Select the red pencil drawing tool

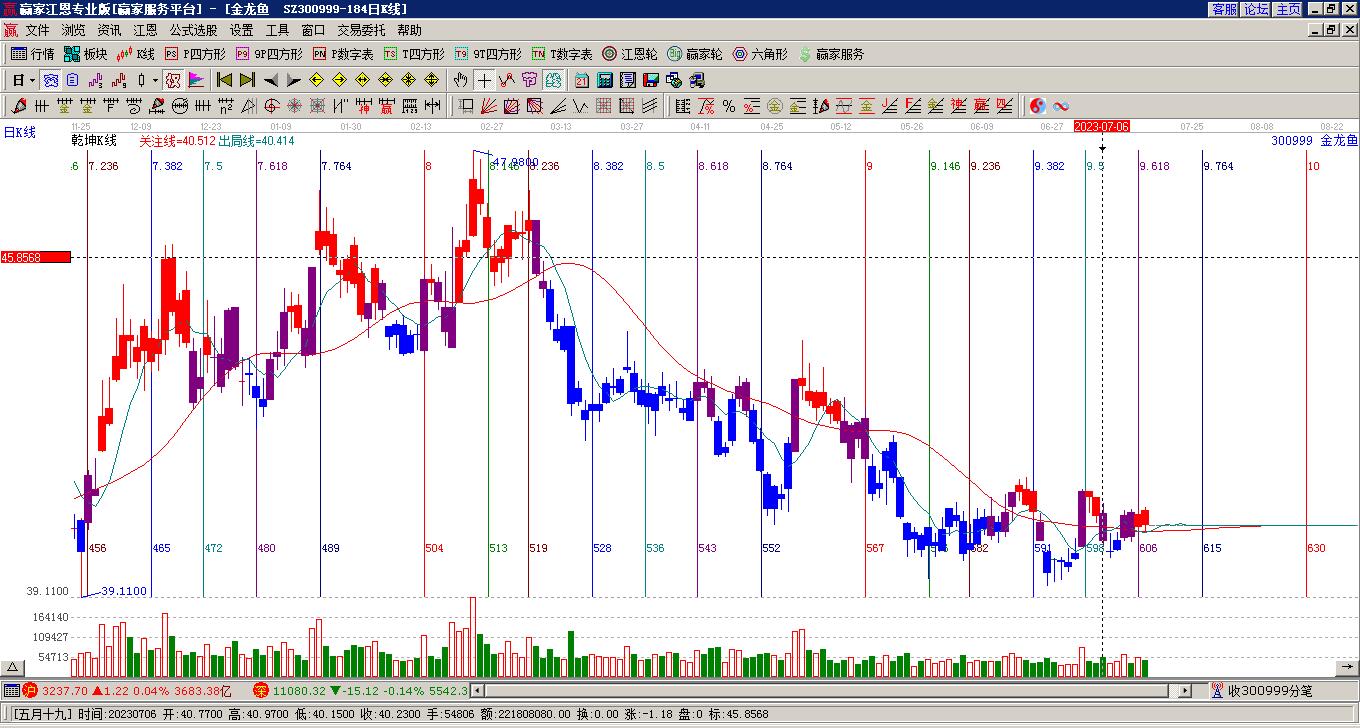(x=20, y=106)
